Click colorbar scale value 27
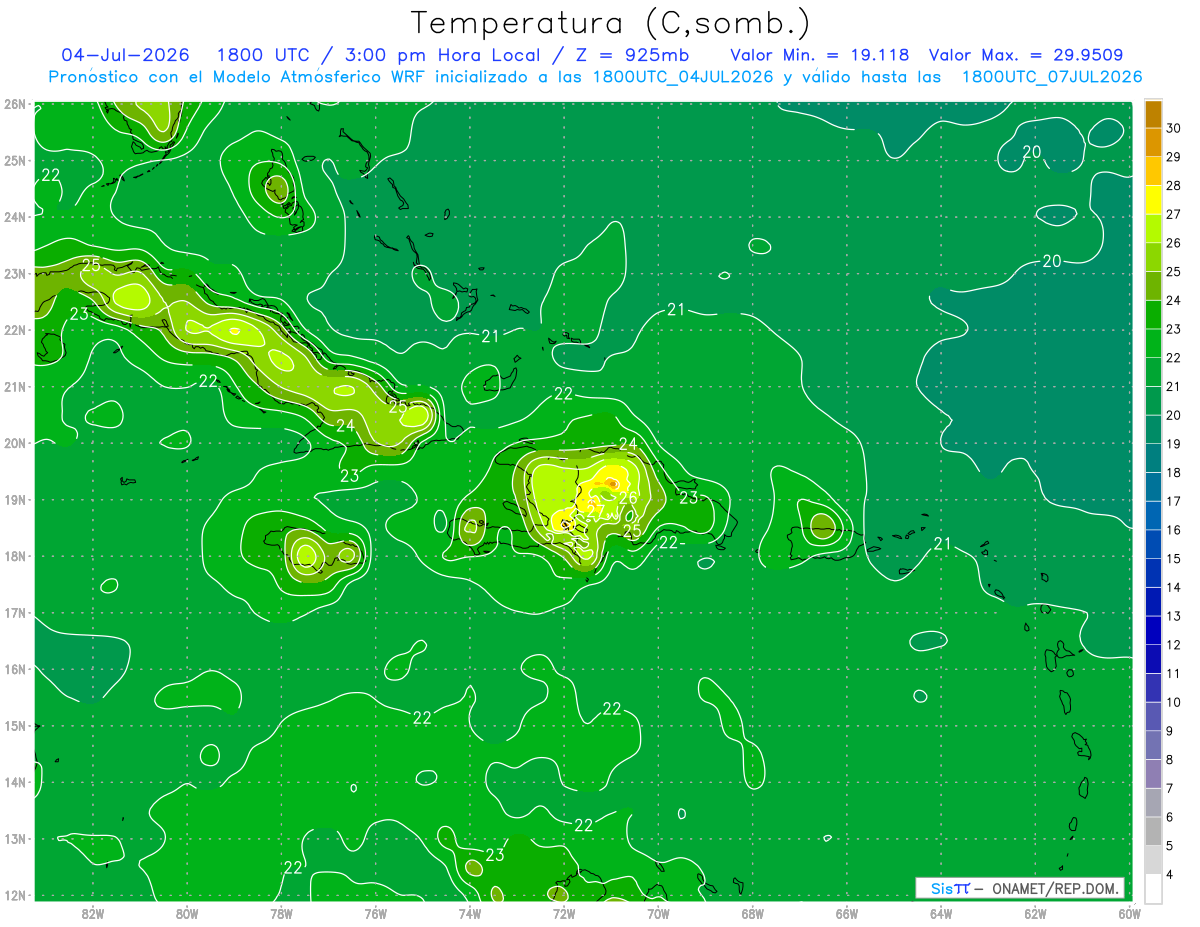This screenshot has width=1200, height=927. (1174, 215)
